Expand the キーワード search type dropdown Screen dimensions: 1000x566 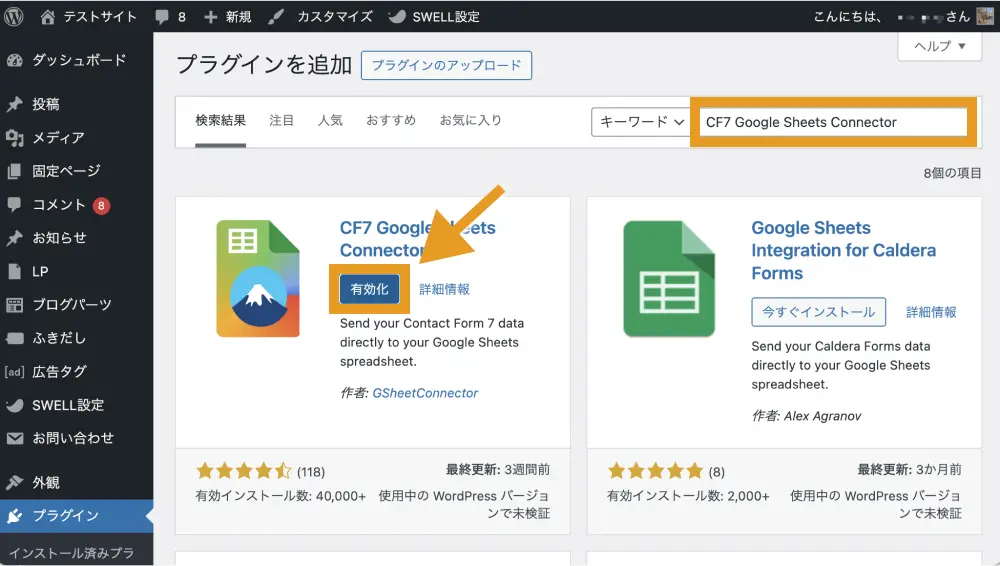641,122
